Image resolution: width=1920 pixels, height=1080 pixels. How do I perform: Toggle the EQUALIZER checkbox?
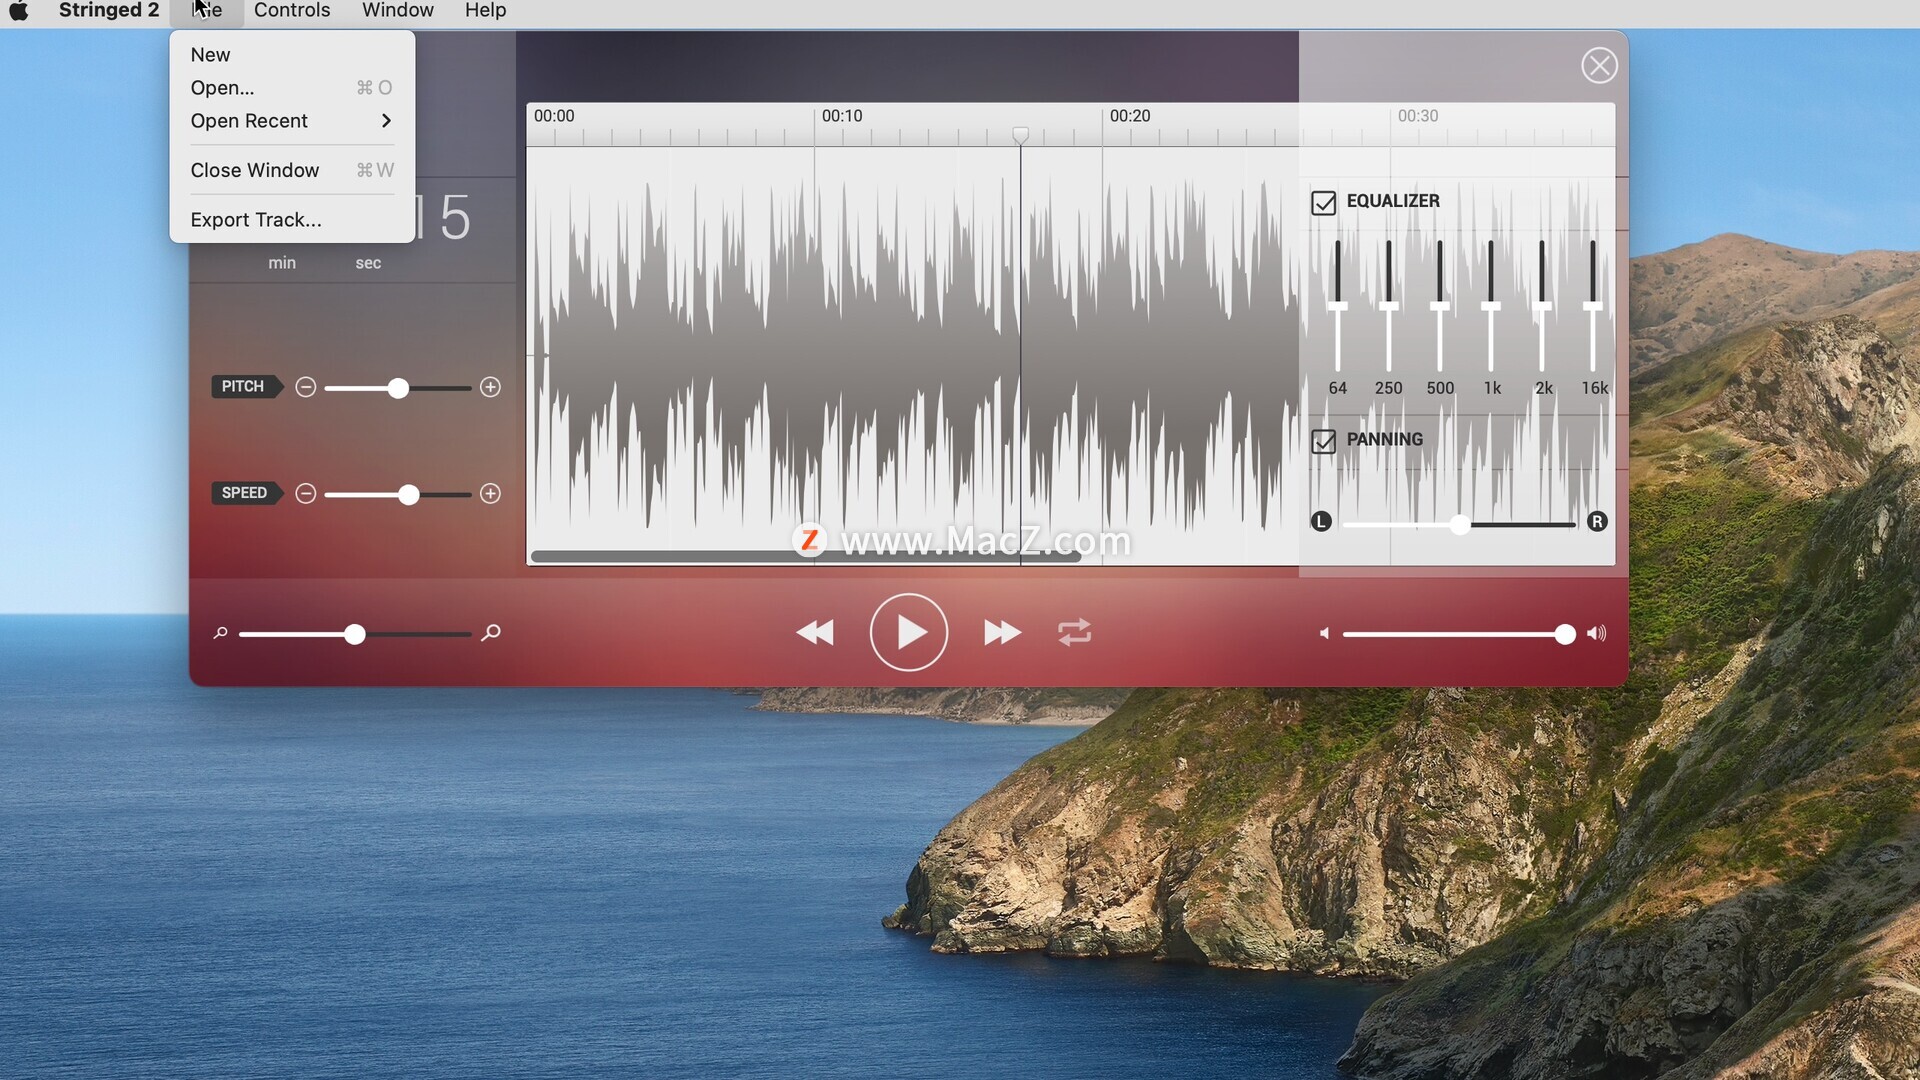click(1323, 203)
